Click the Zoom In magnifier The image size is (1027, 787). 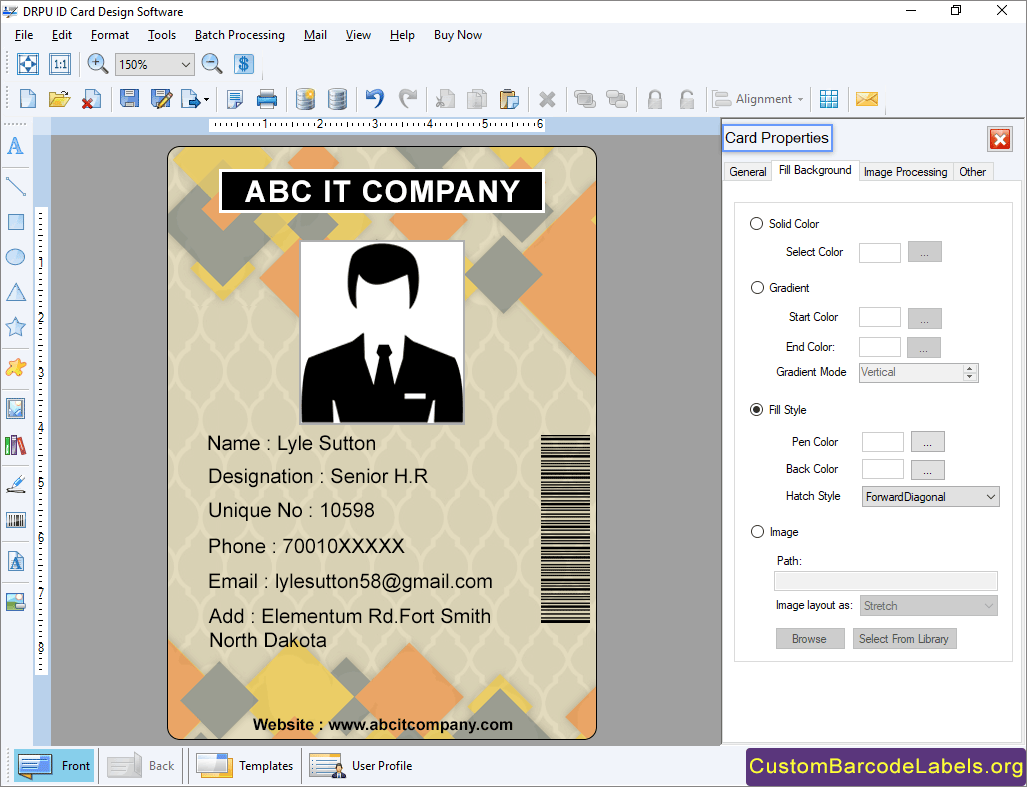point(98,64)
